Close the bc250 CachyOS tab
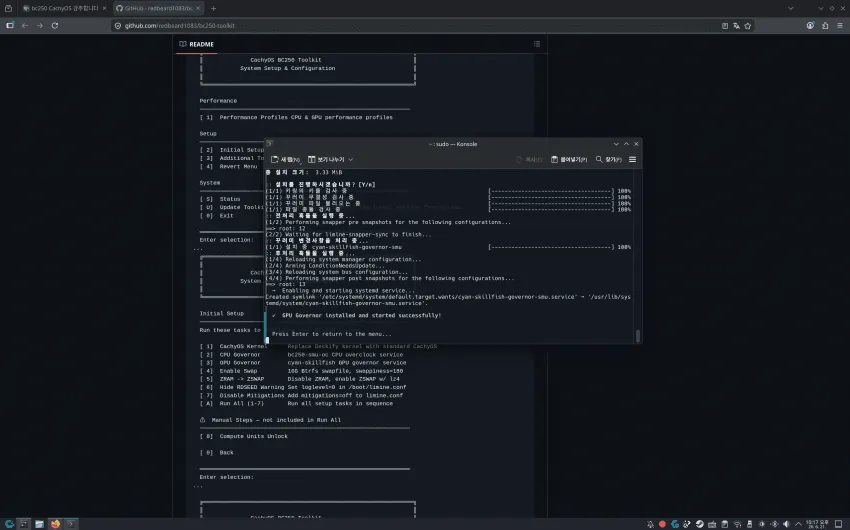This screenshot has width=850, height=530. [104, 8]
